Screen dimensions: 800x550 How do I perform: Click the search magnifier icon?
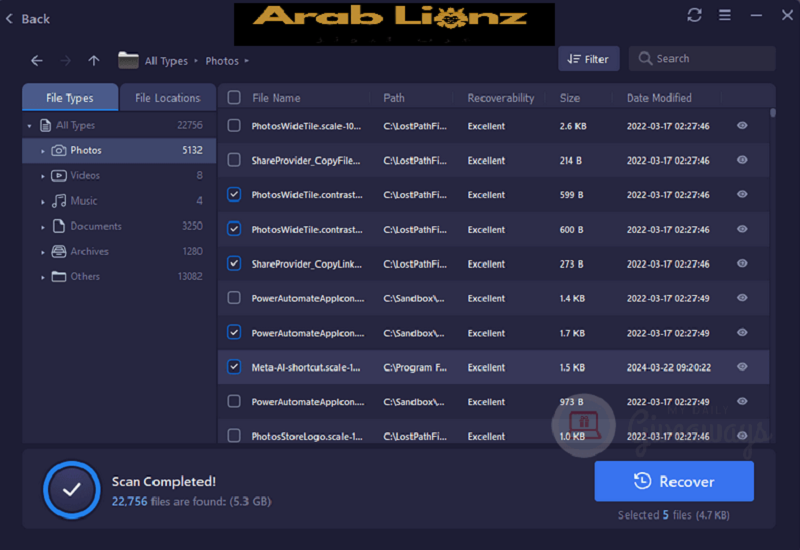[x=645, y=59]
